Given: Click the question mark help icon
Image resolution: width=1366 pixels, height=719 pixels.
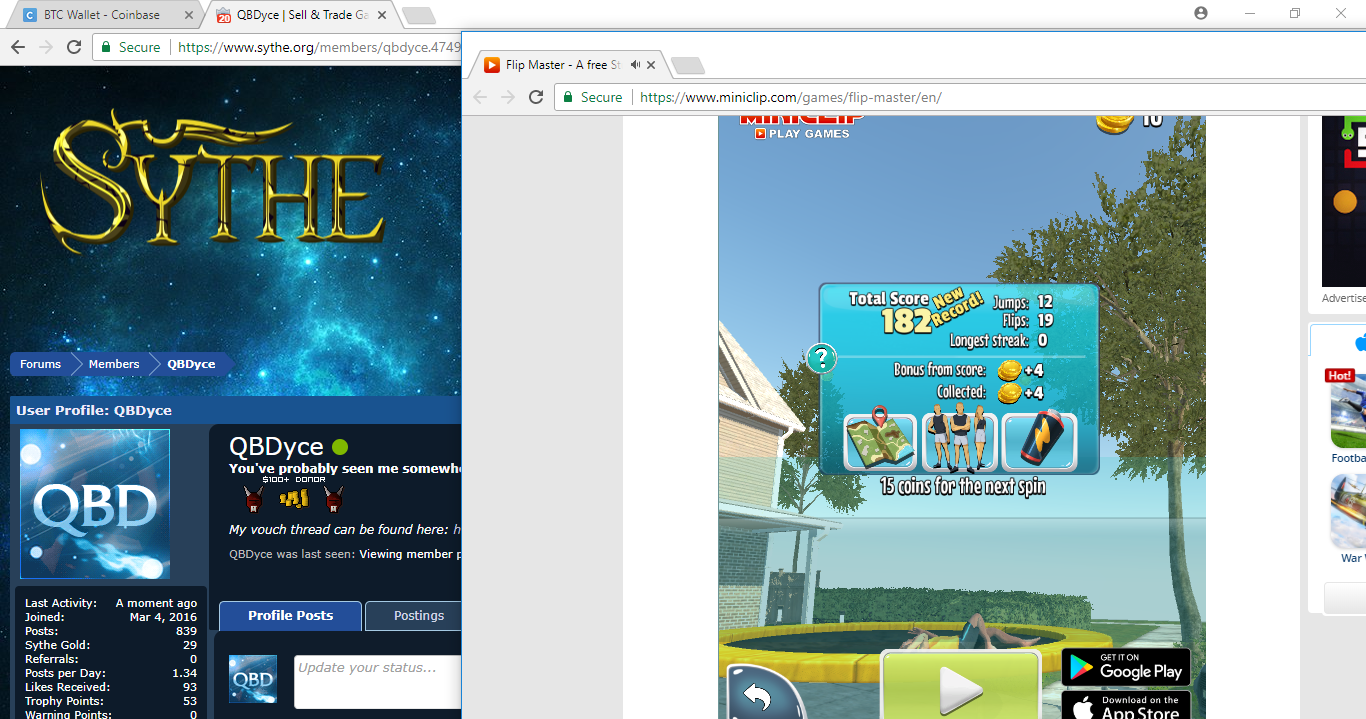Looking at the screenshot, I should (x=822, y=358).
